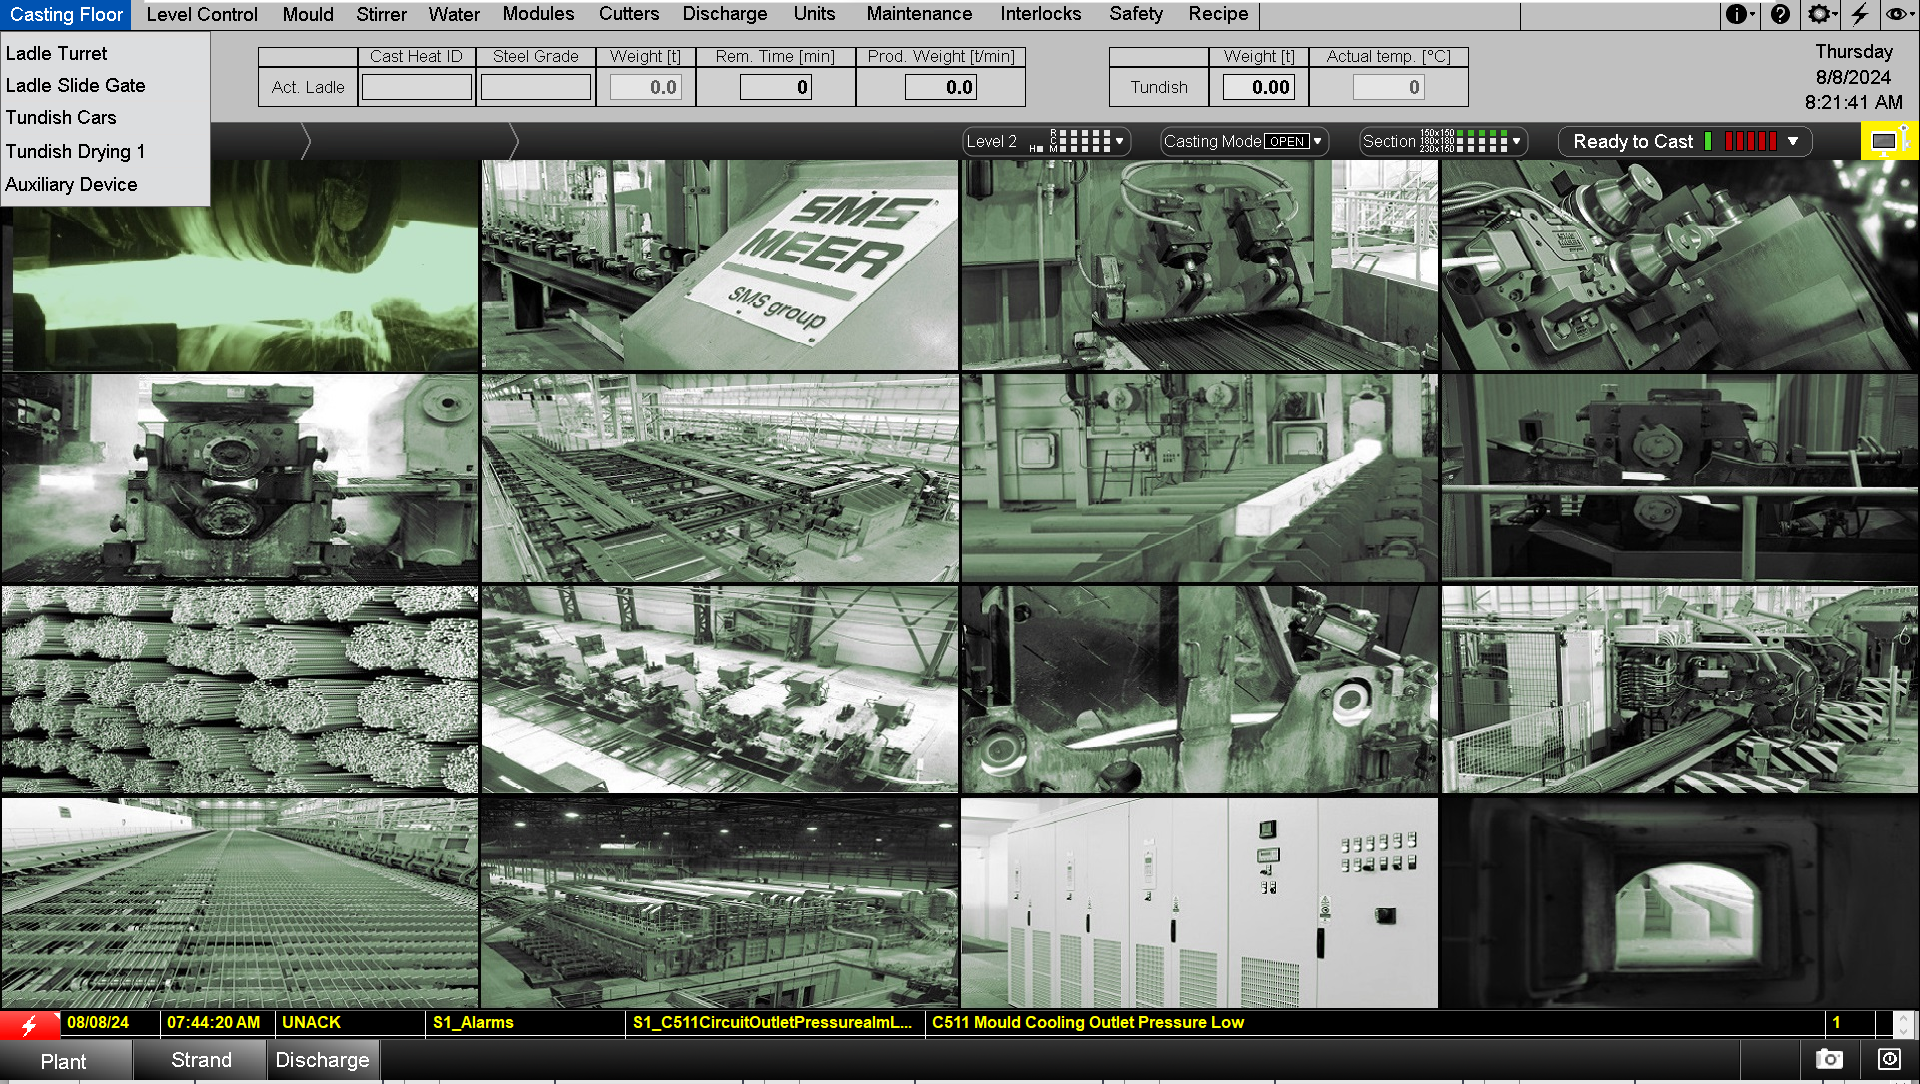Open the Level Control menu
Viewport: 1920px width, 1084px height.
pyautogui.click(x=202, y=14)
